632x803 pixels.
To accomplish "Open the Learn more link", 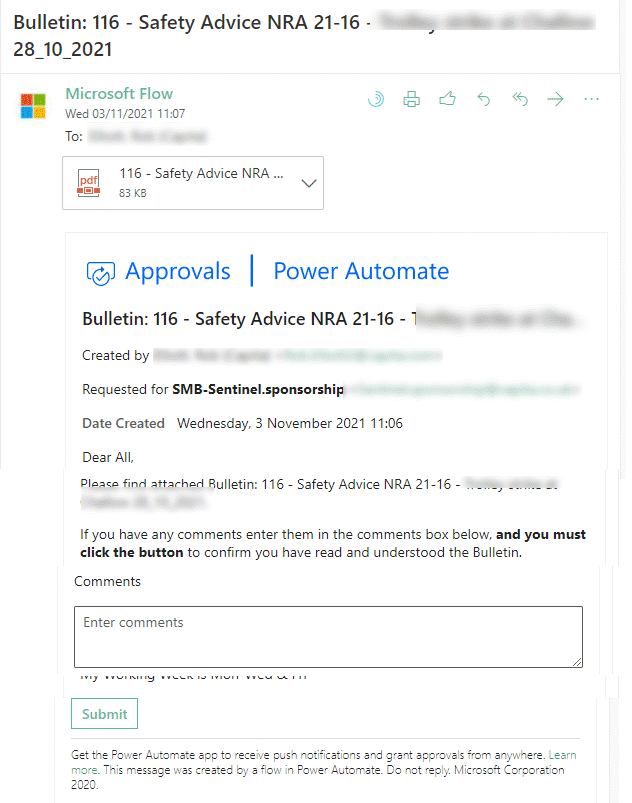I will [562, 755].
